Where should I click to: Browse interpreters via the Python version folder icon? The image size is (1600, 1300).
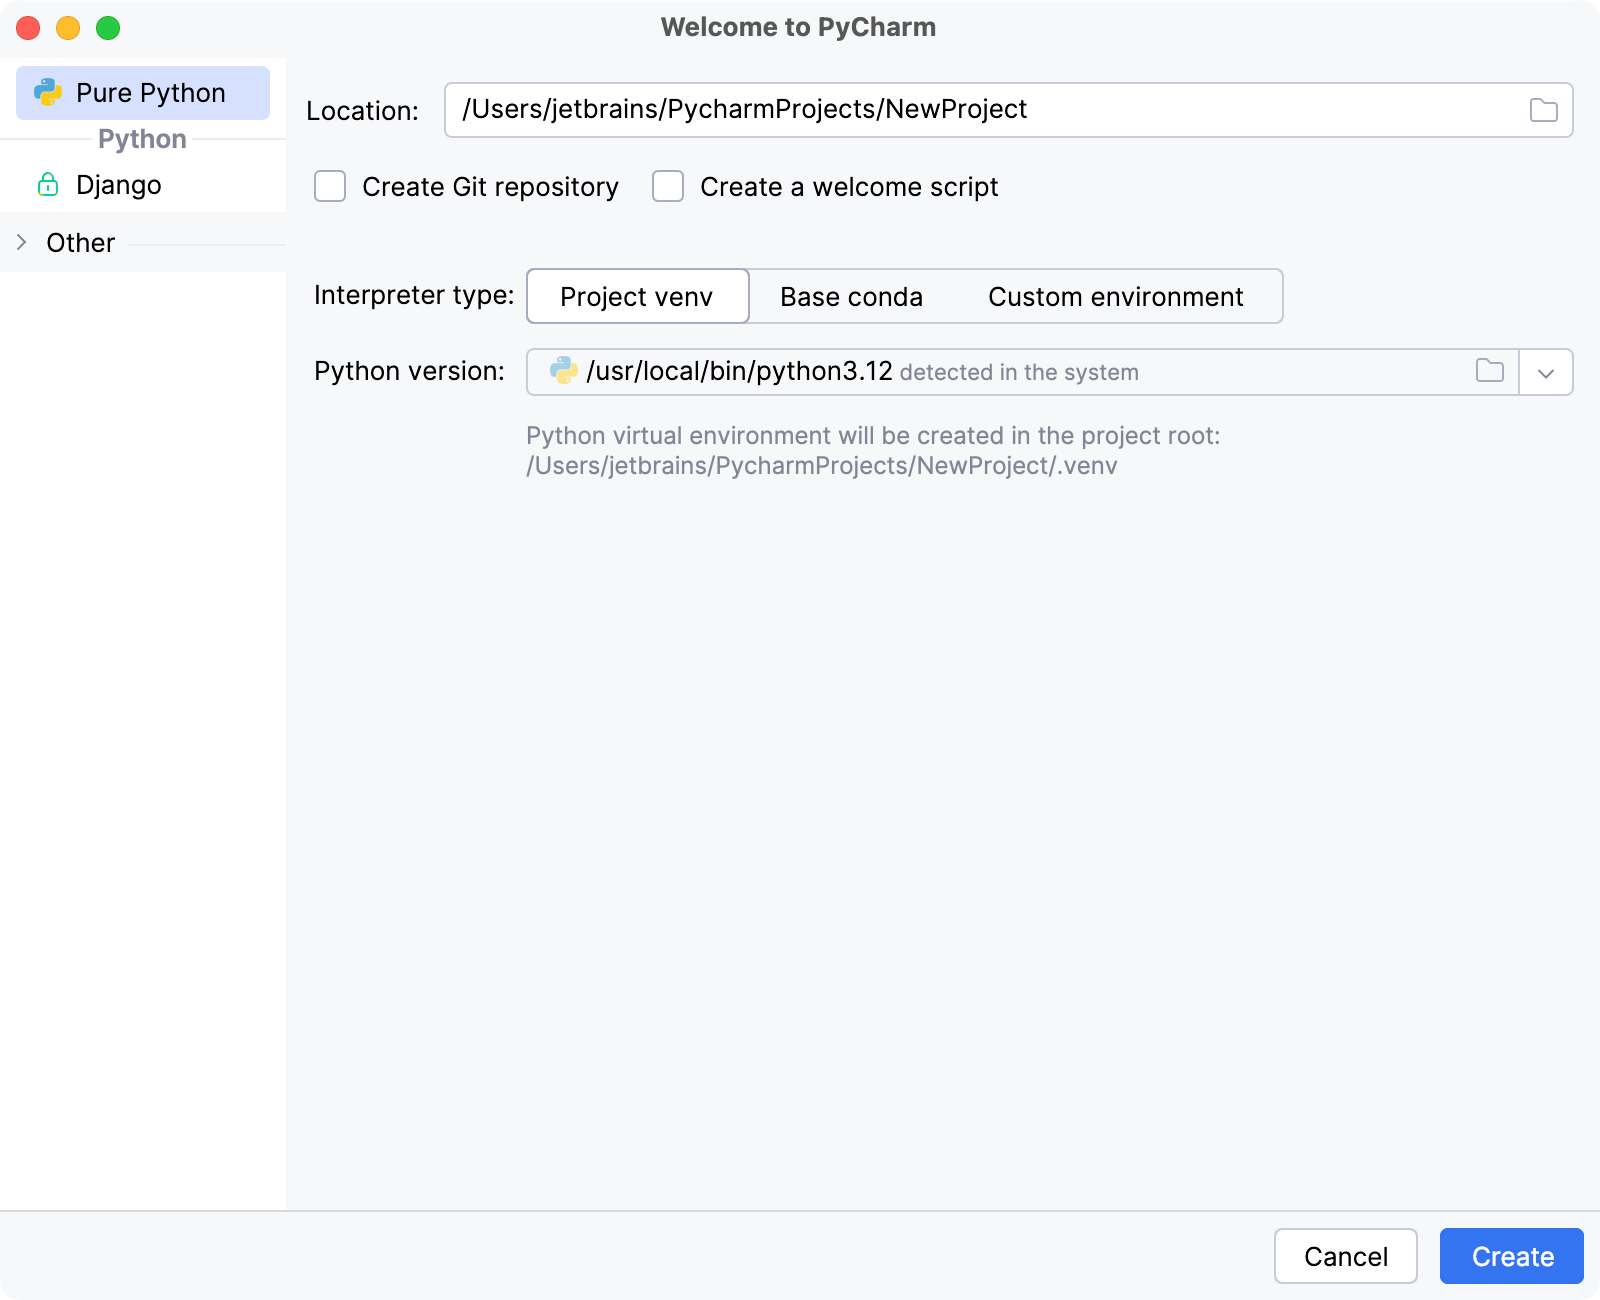[x=1489, y=371]
